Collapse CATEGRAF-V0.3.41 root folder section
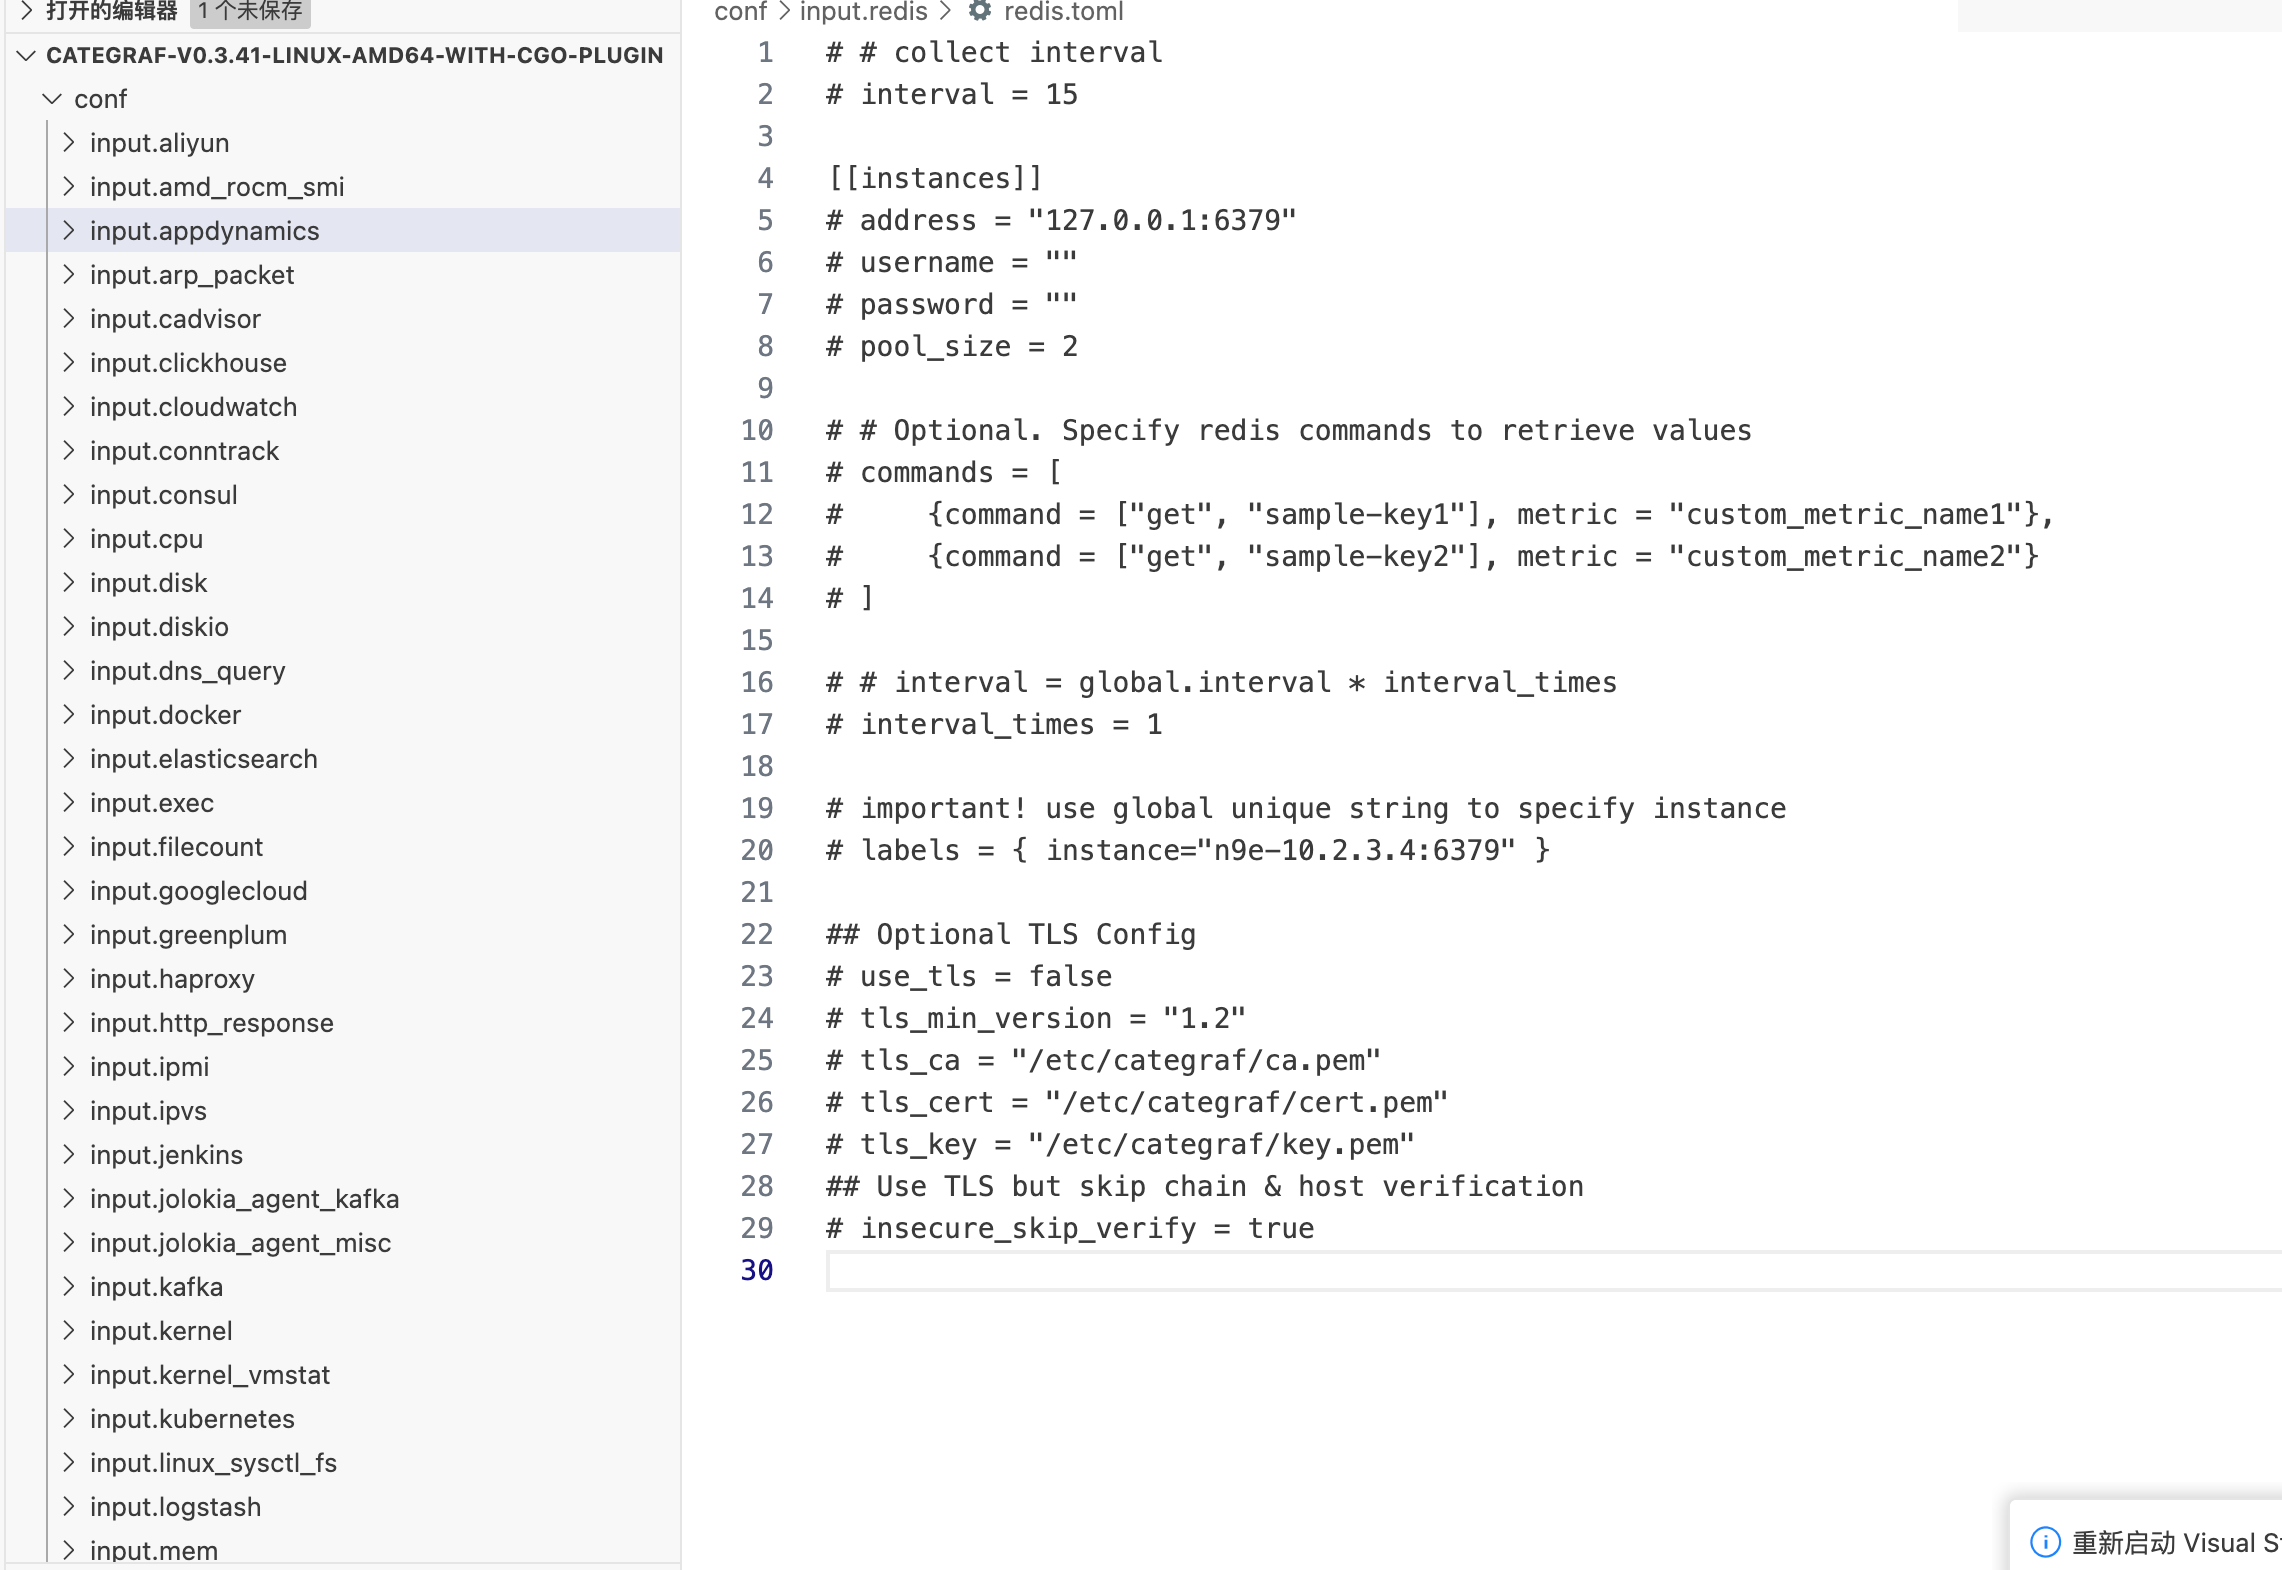Image resolution: width=2282 pixels, height=1570 pixels. 27,55
